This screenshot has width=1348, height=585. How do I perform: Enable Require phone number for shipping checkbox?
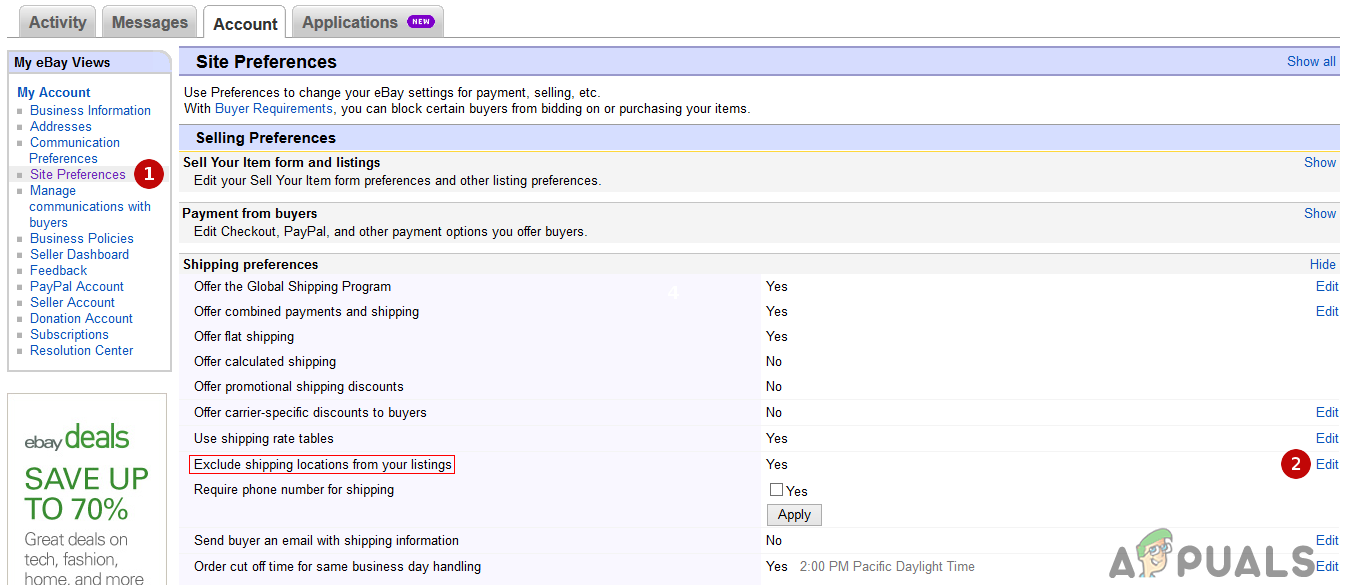pyautogui.click(x=776, y=490)
